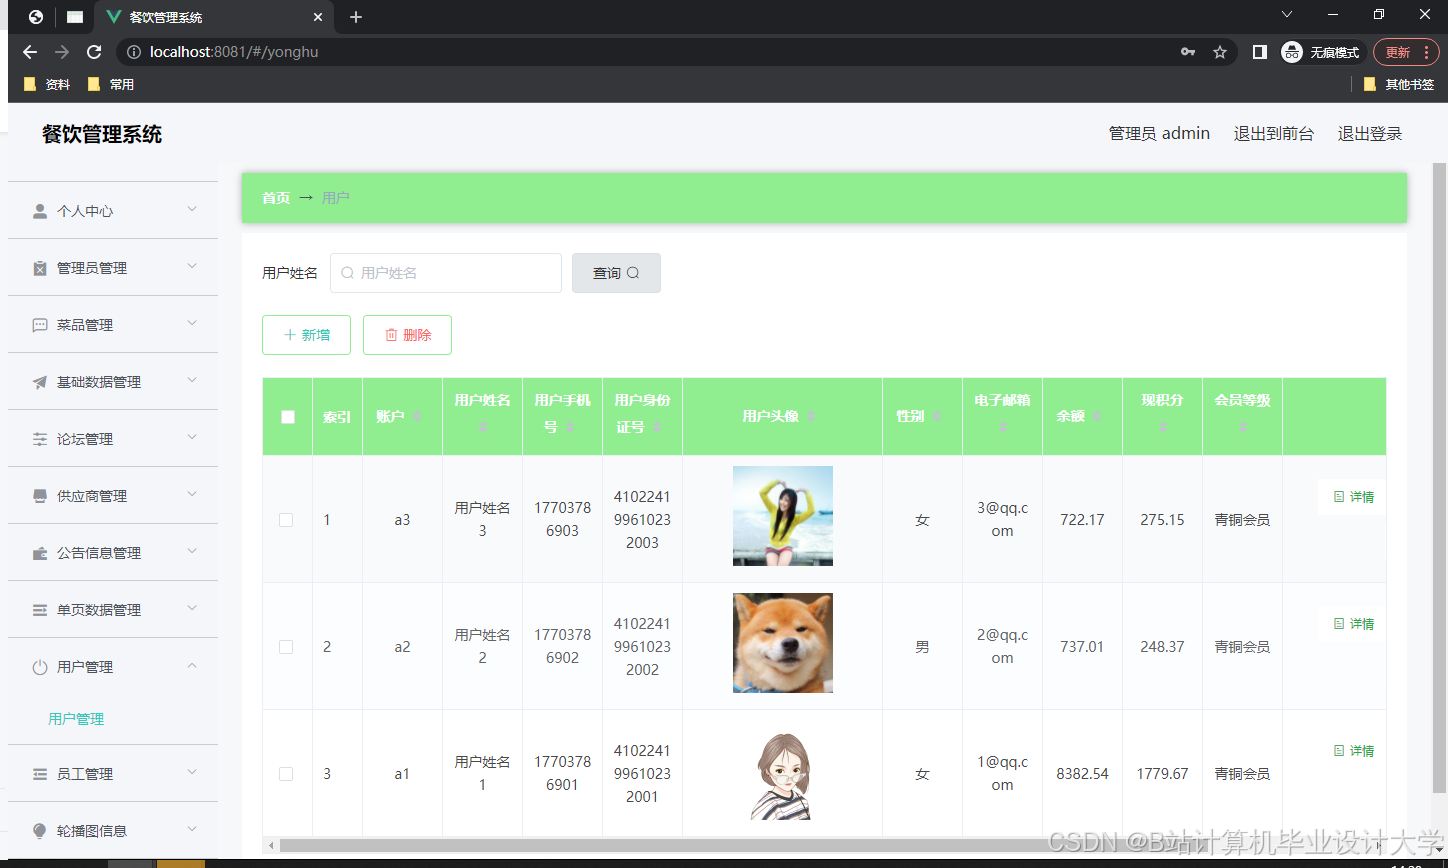Focus the 用户姓名 search input field

coord(446,273)
